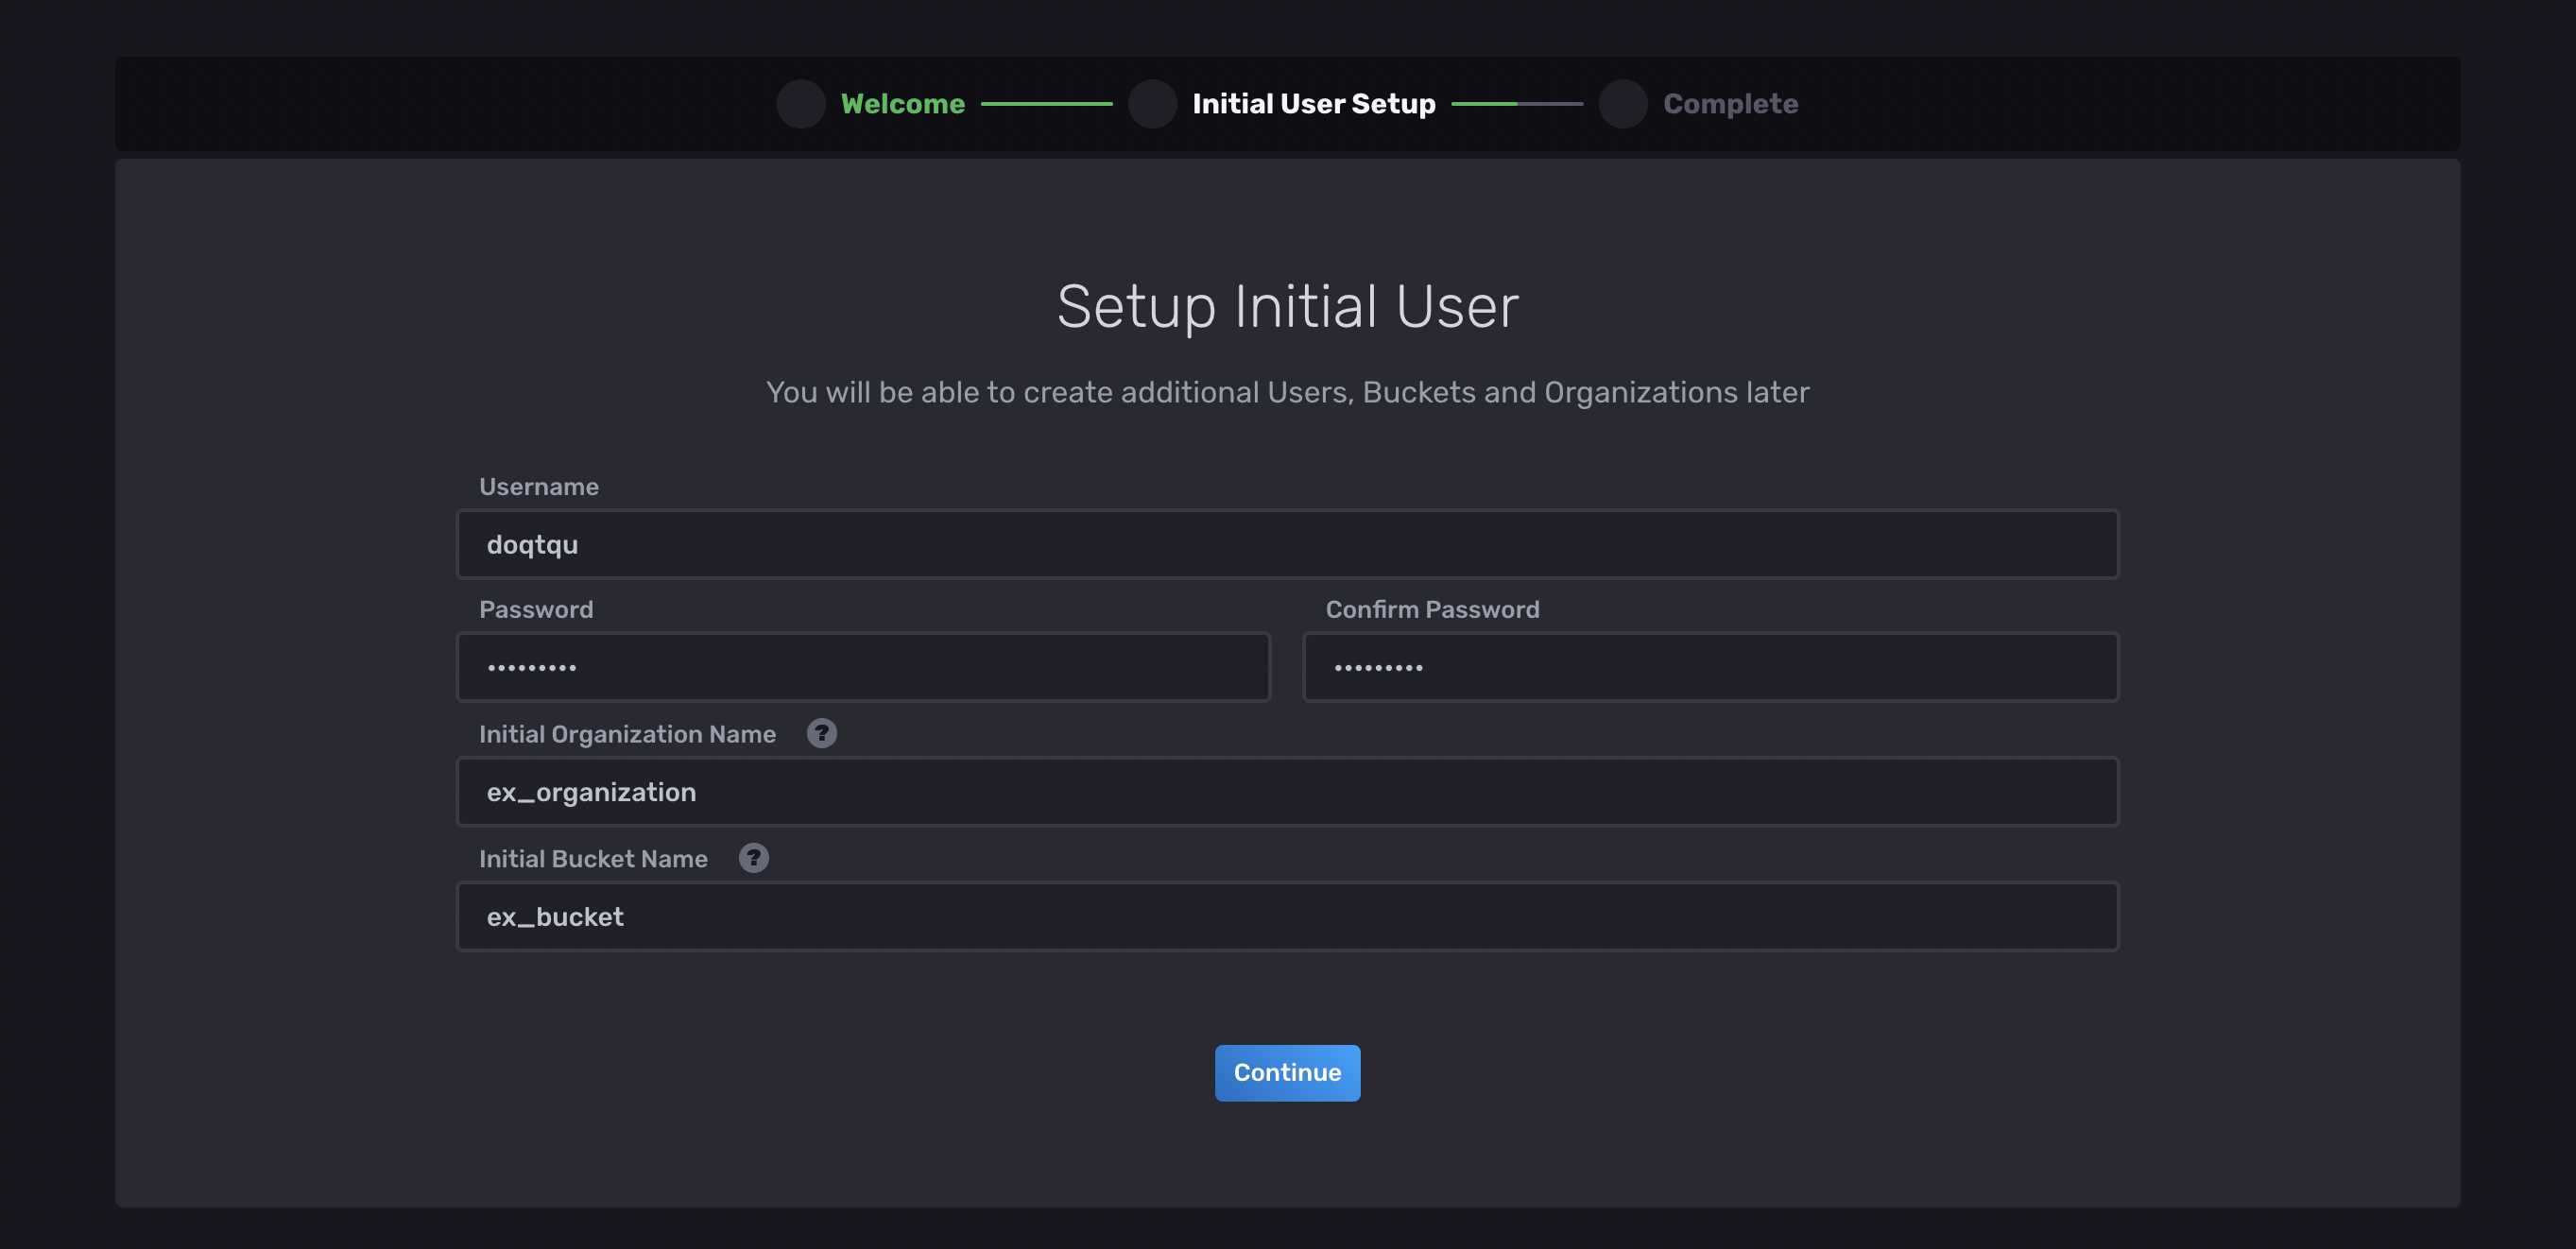Viewport: 2576px width, 1249px height.
Task: Click the Complete step circle indicator
Action: click(1622, 104)
